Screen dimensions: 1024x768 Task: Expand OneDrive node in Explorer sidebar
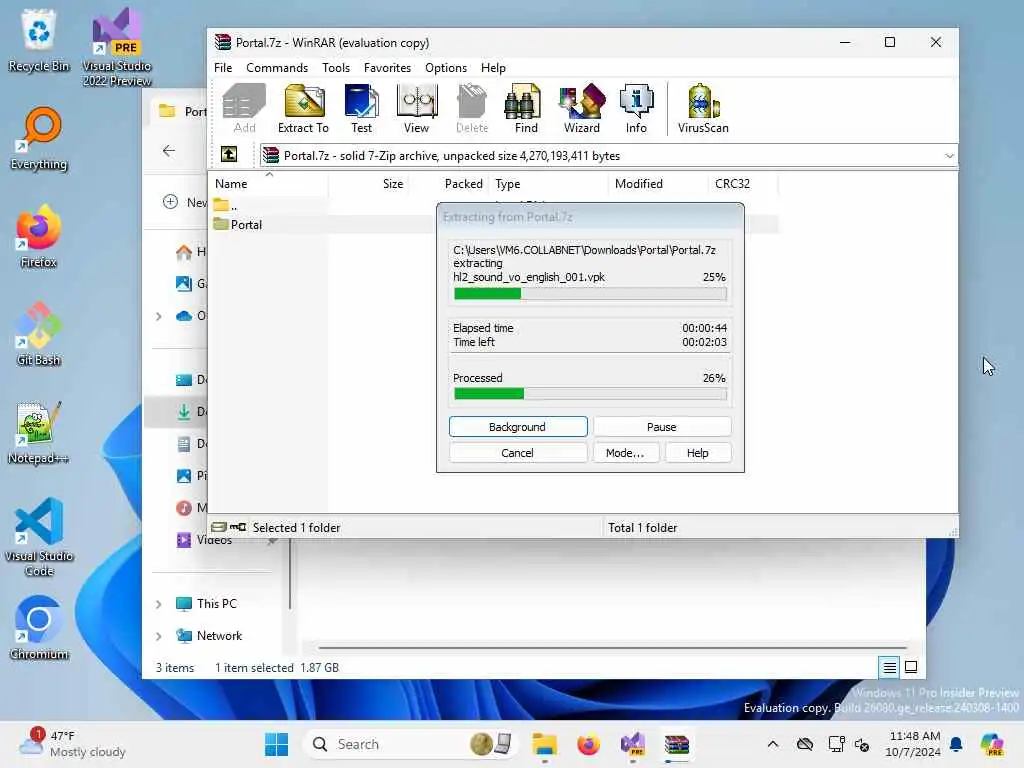pos(159,316)
